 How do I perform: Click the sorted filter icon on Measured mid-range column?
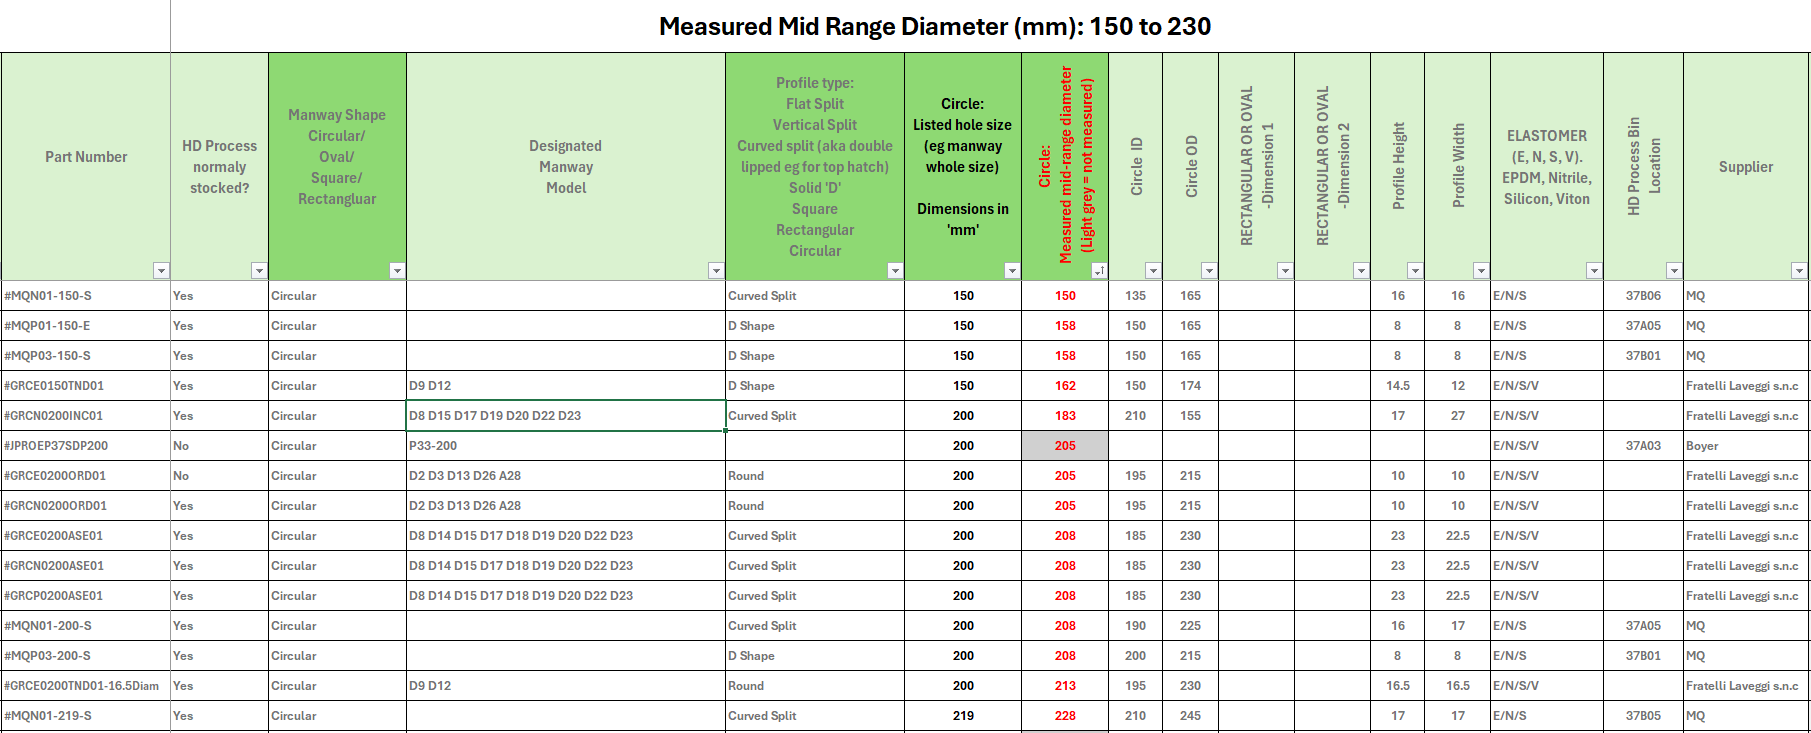1099,271
